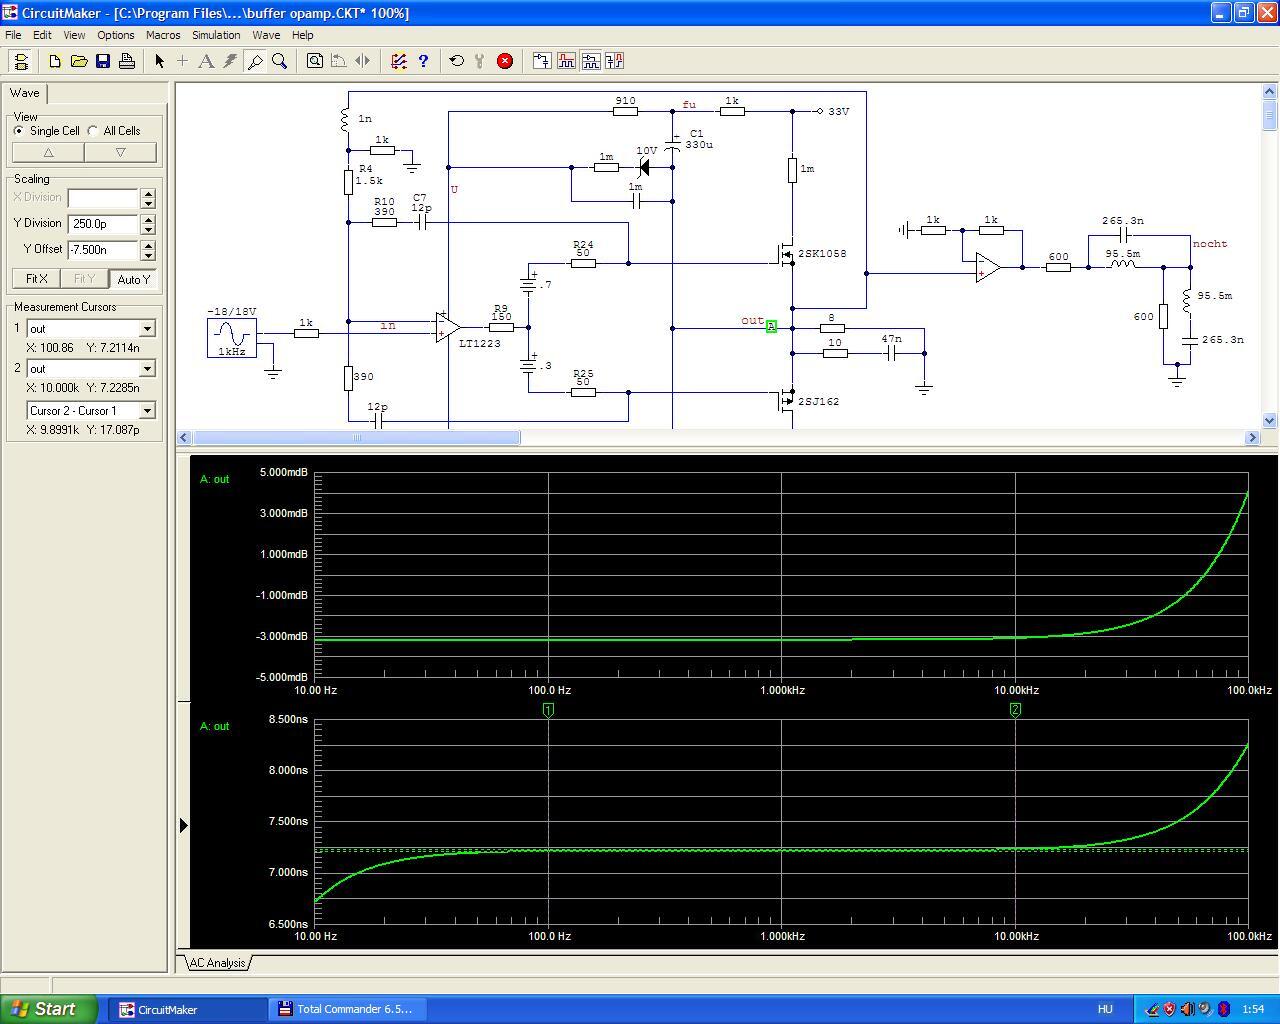Select the All Cells radio button
The height and width of the screenshot is (1024, 1280).
93,131
